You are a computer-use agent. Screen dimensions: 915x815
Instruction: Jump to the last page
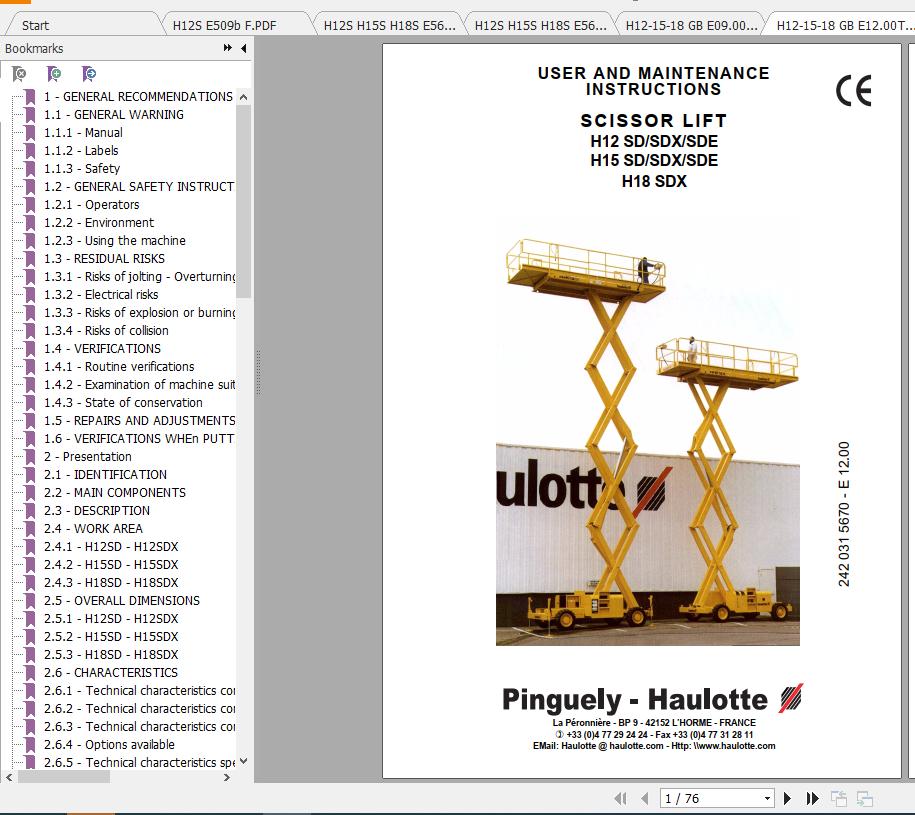(810, 798)
